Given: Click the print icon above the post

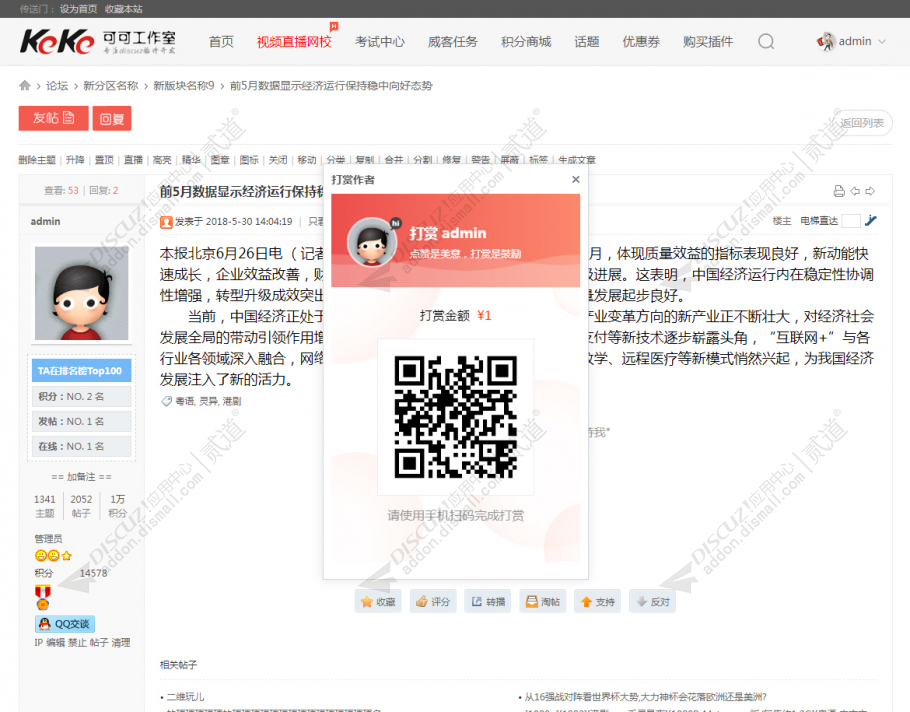Looking at the screenshot, I should click(839, 191).
